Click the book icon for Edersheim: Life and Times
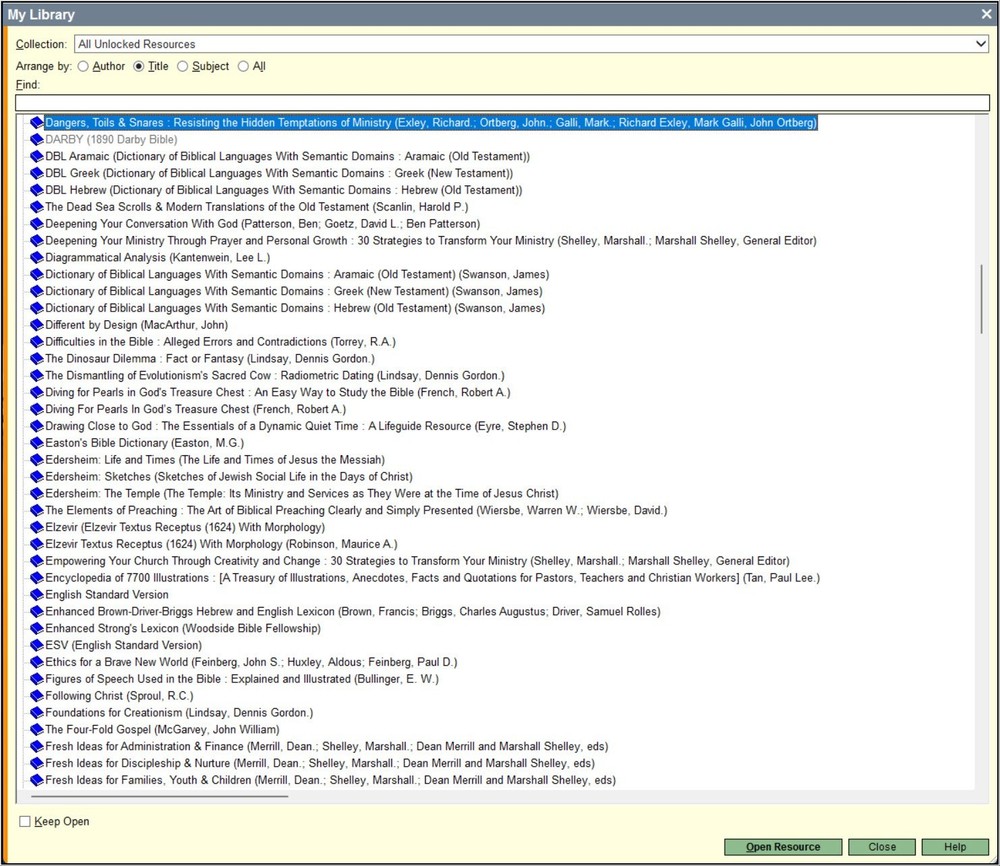The width and height of the screenshot is (1000, 866). (37, 460)
